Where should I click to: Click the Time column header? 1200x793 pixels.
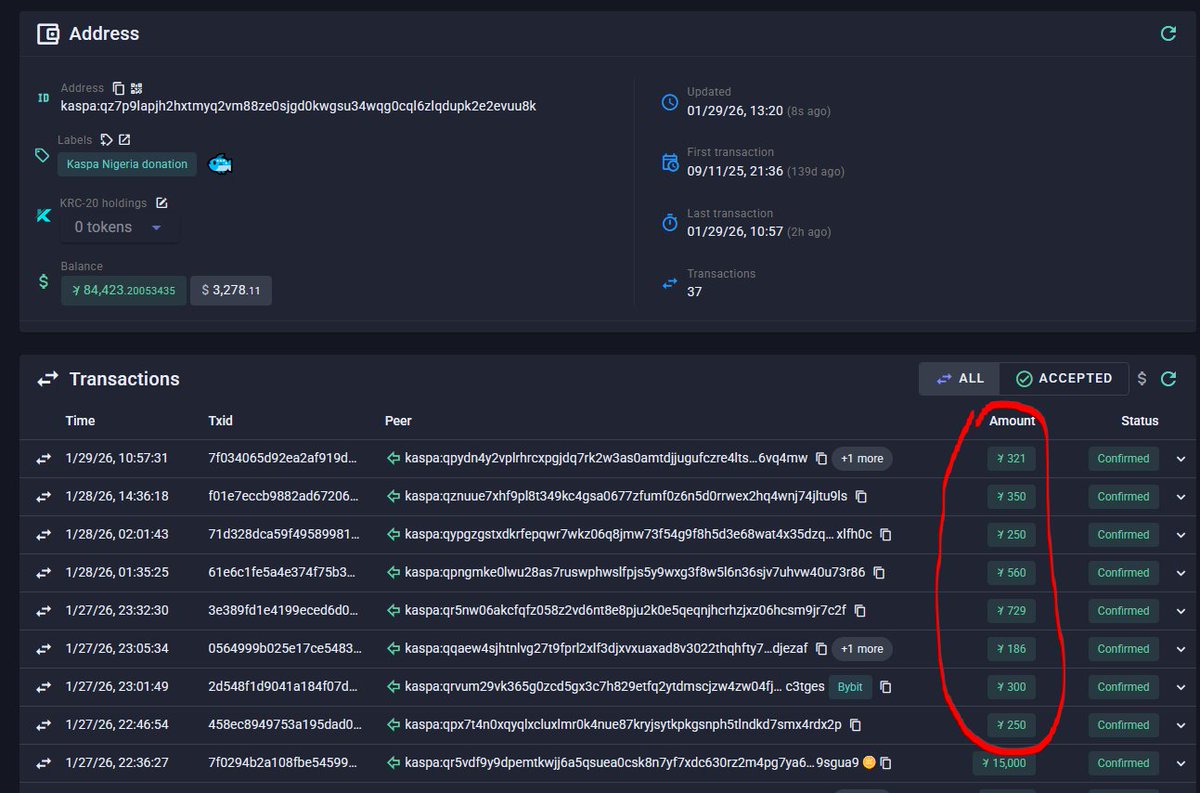tap(80, 421)
